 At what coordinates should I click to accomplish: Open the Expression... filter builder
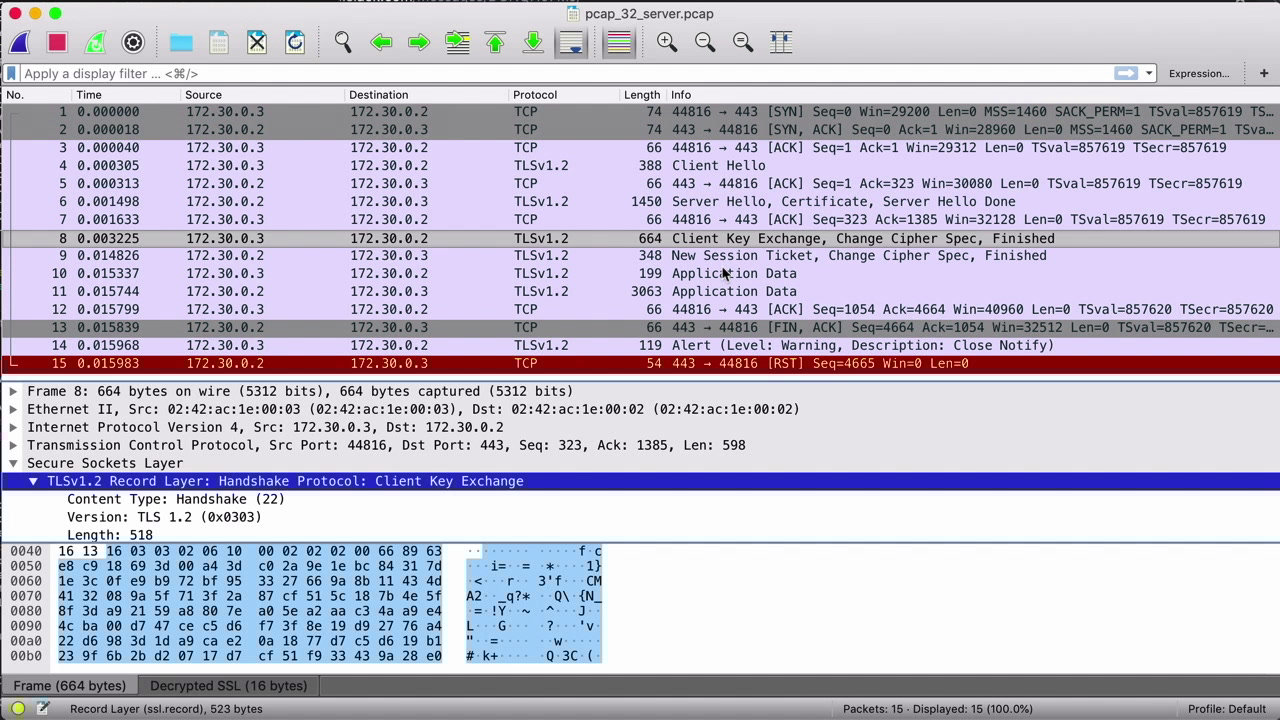(x=1199, y=73)
